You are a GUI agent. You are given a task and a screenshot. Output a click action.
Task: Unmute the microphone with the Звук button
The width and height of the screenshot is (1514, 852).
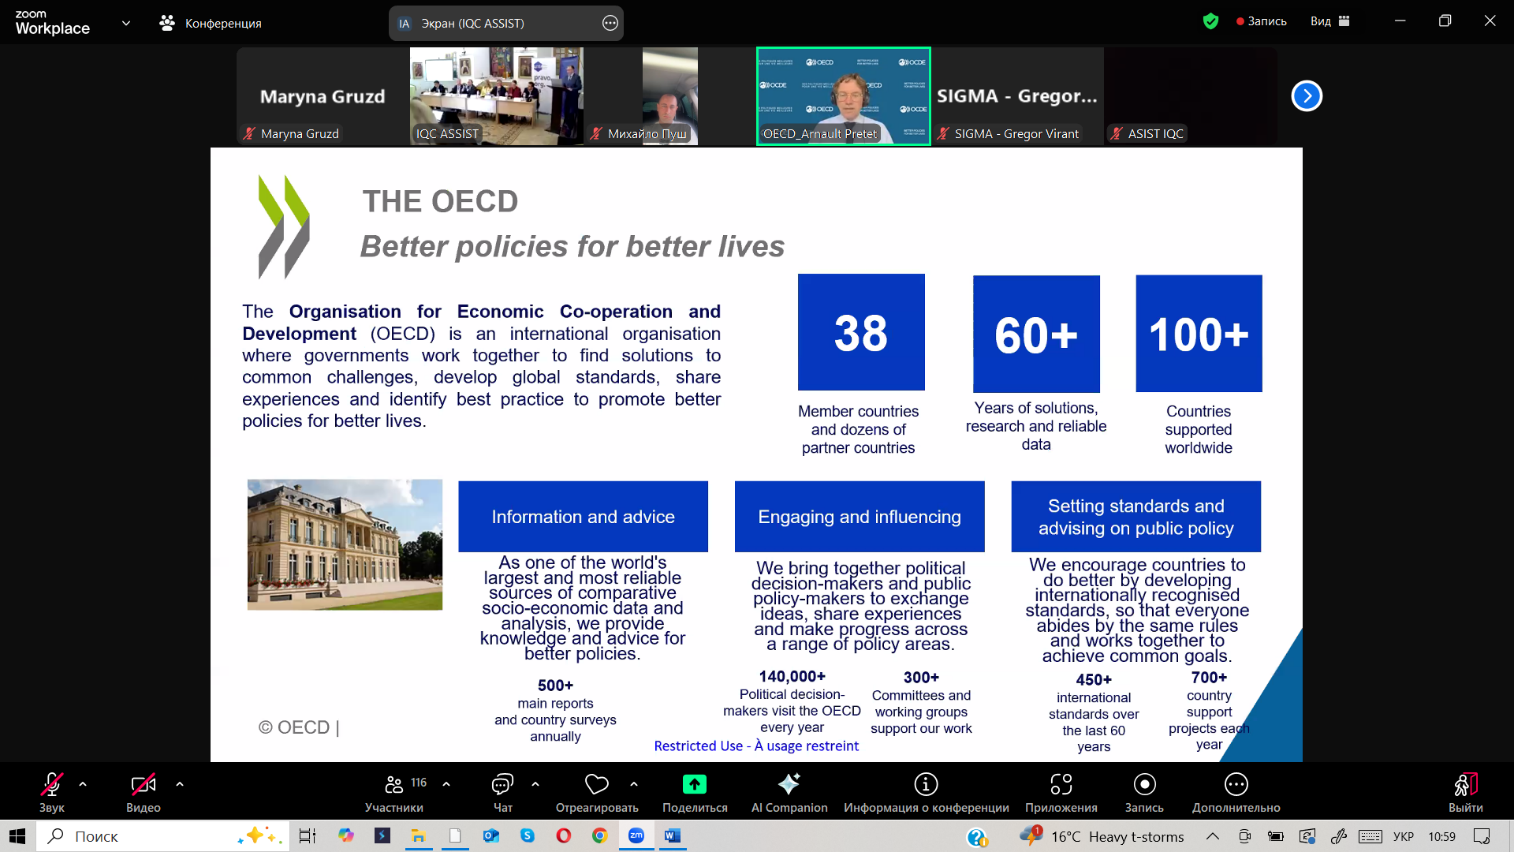tap(52, 792)
